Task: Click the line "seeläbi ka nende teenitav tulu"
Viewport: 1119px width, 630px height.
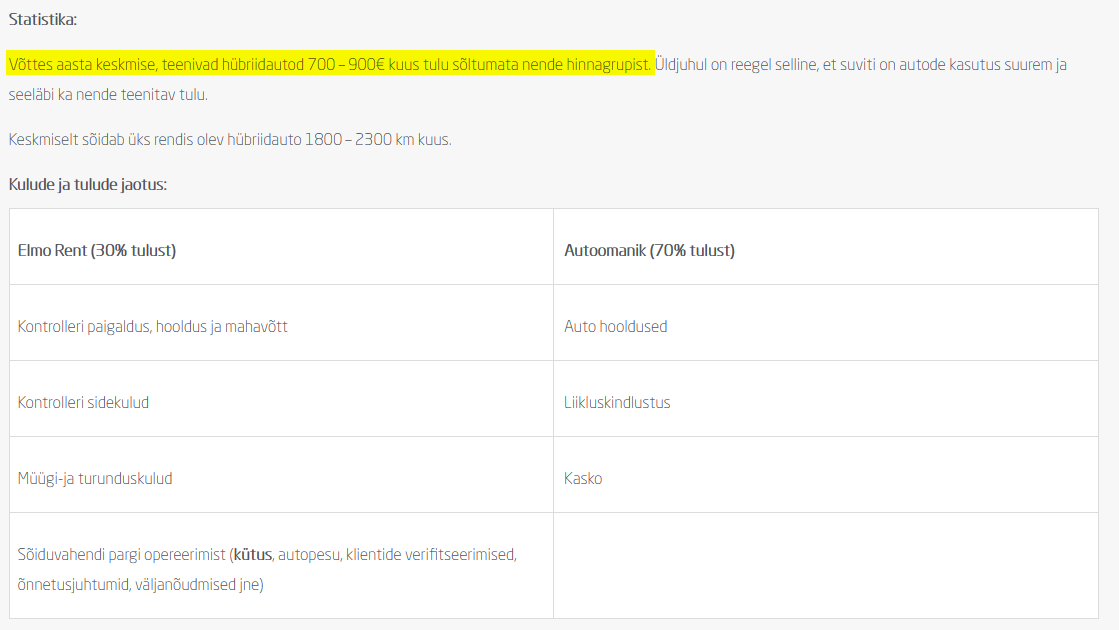Action: 108,94
